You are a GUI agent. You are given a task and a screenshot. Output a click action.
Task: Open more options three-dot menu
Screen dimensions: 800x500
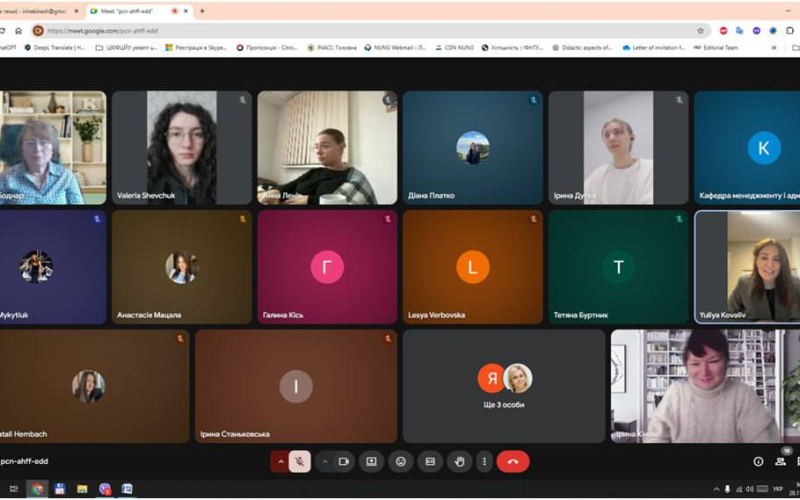click(x=484, y=461)
